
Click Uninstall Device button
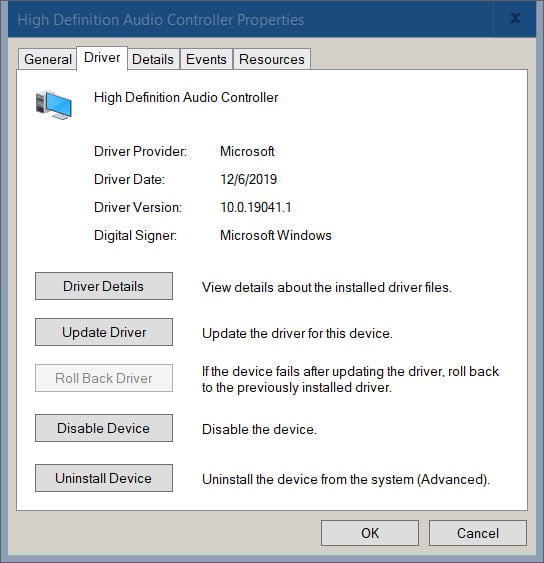click(x=104, y=478)
